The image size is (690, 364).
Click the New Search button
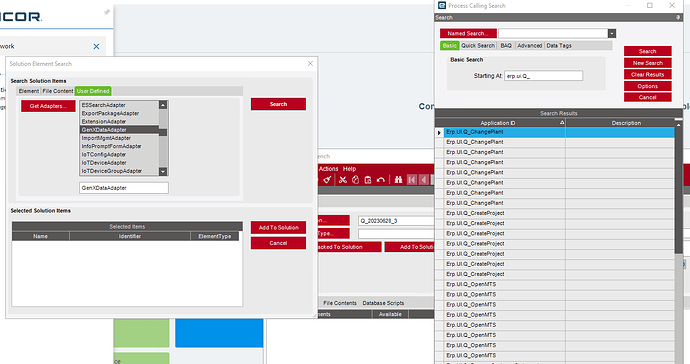coord(647,63)
